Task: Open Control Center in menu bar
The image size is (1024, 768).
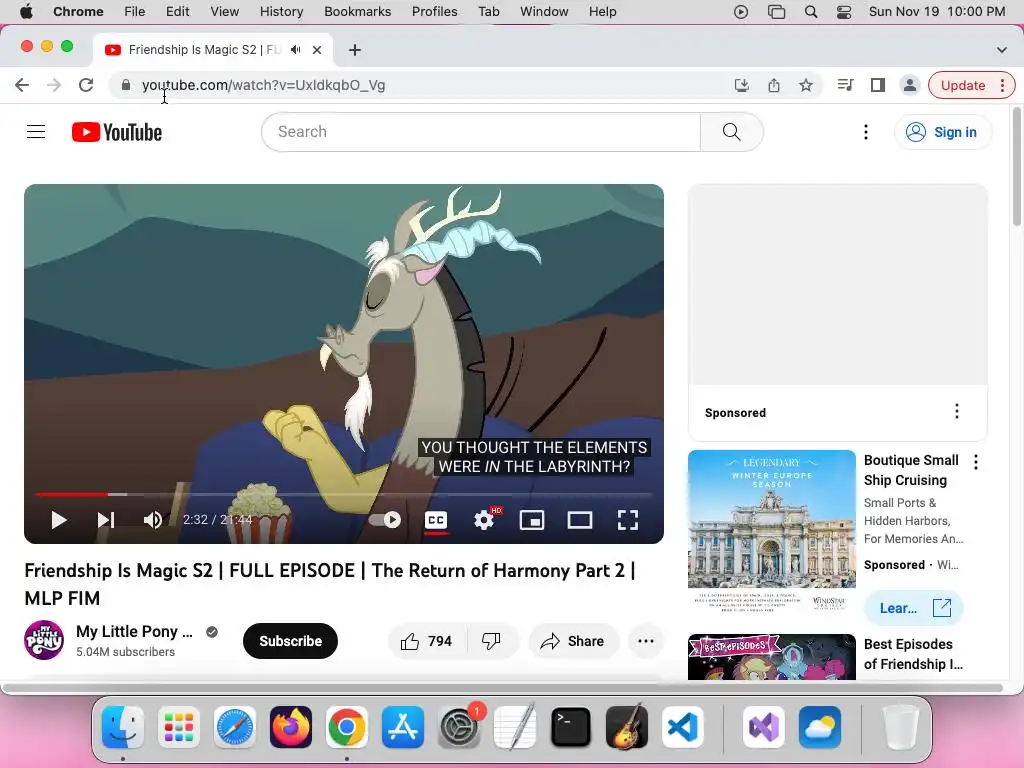Action: (844, 12)
